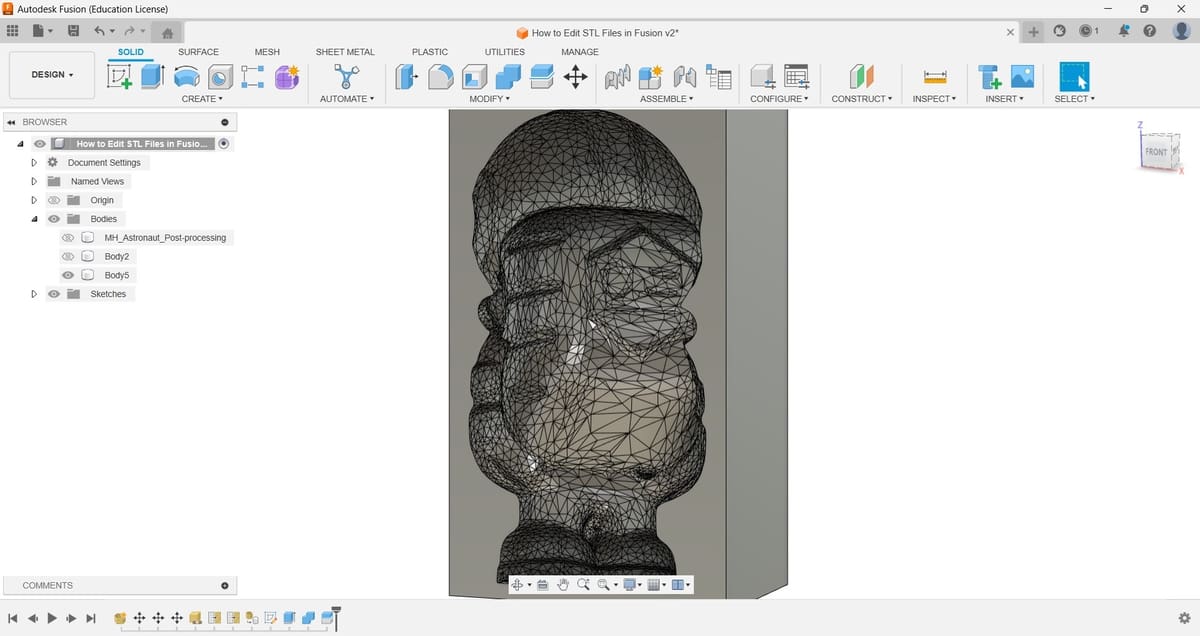Toggle visibility of Body2
The height and width of the screenshot is (636, 1200).
[68, 257]
